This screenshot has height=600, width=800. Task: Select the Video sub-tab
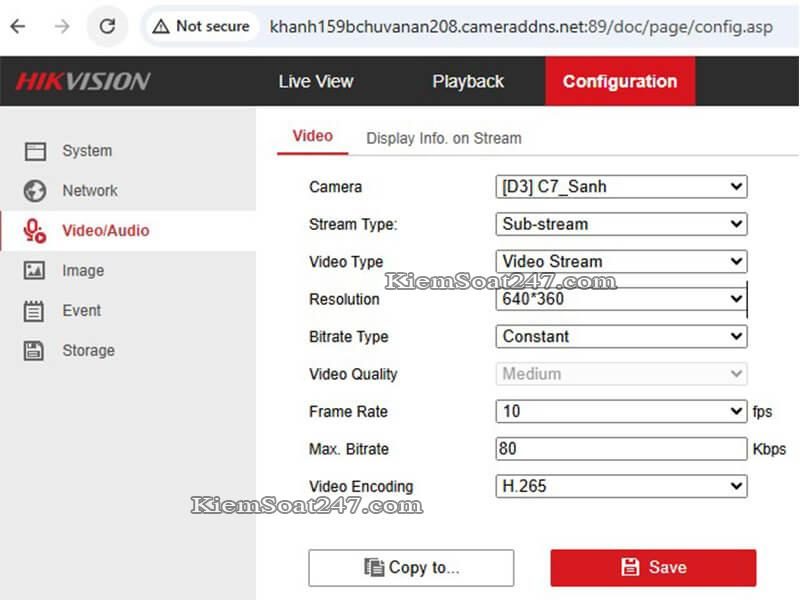point(312,136)
